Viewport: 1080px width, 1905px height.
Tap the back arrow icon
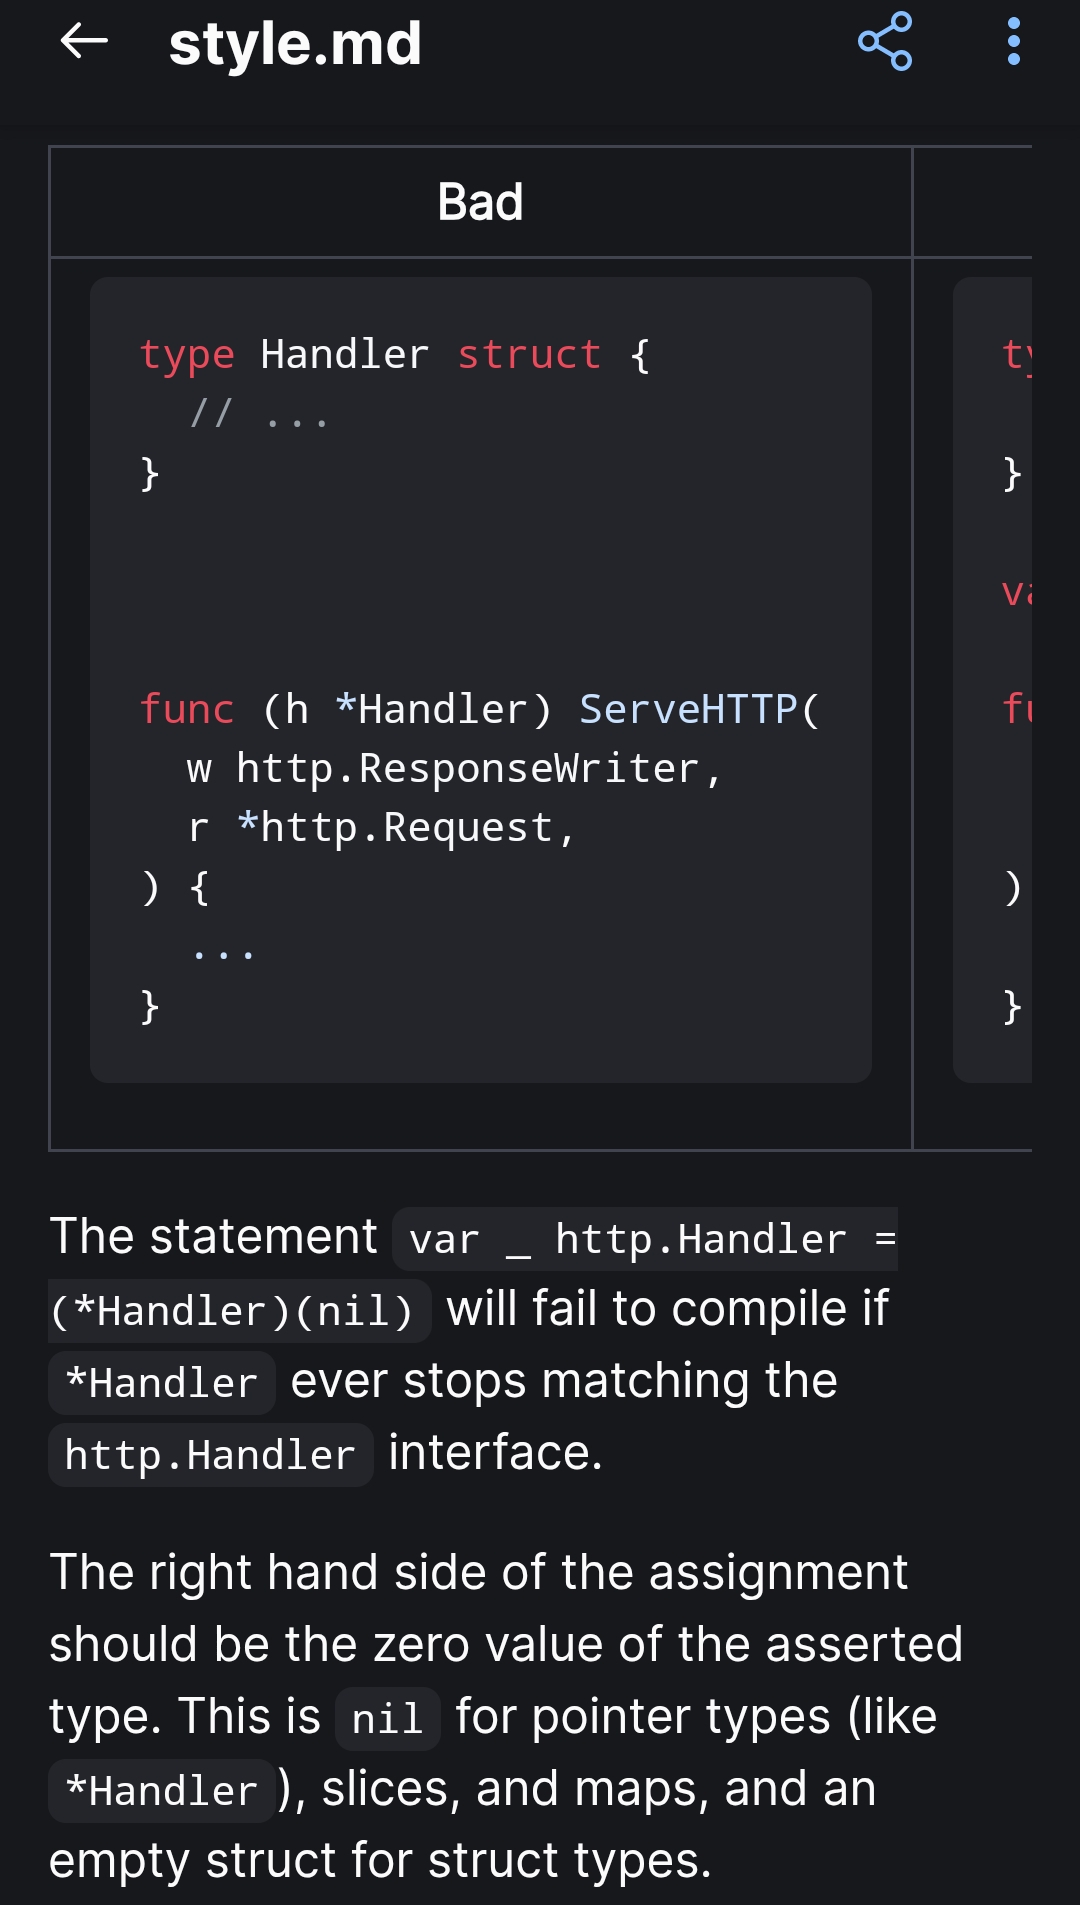tap(84, 42)
